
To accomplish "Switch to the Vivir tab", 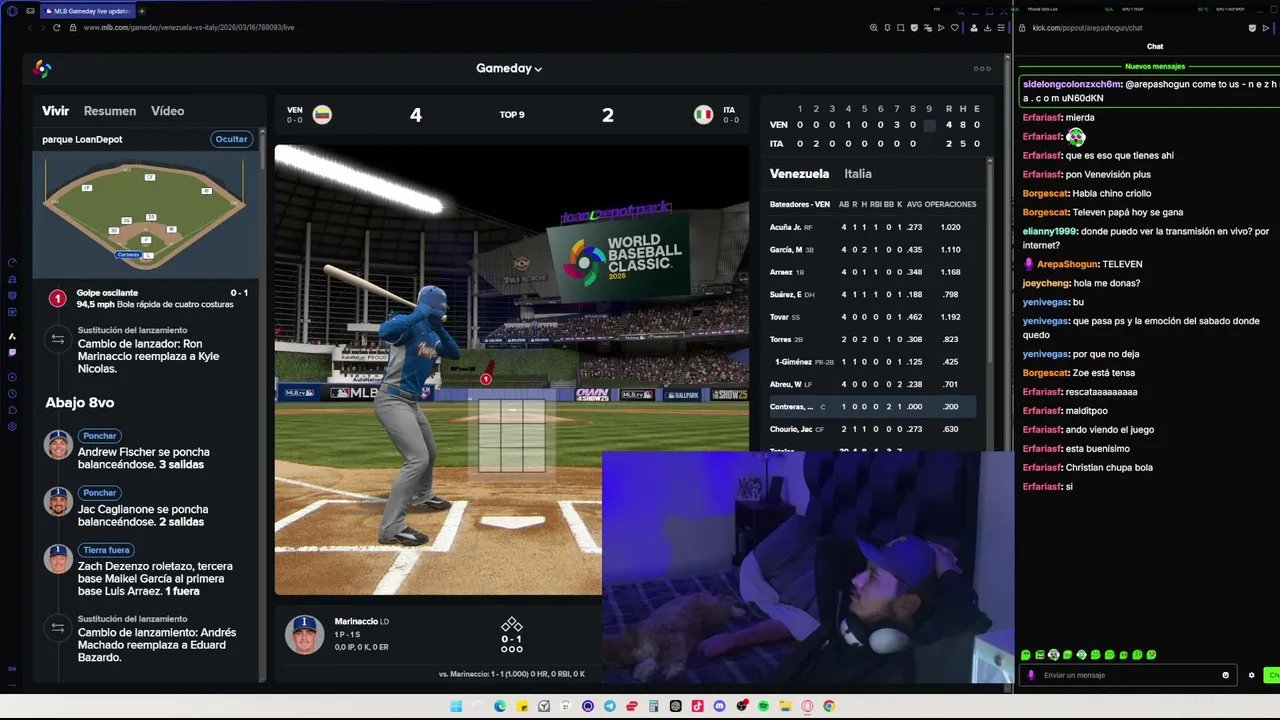I will tap(55, 111).
